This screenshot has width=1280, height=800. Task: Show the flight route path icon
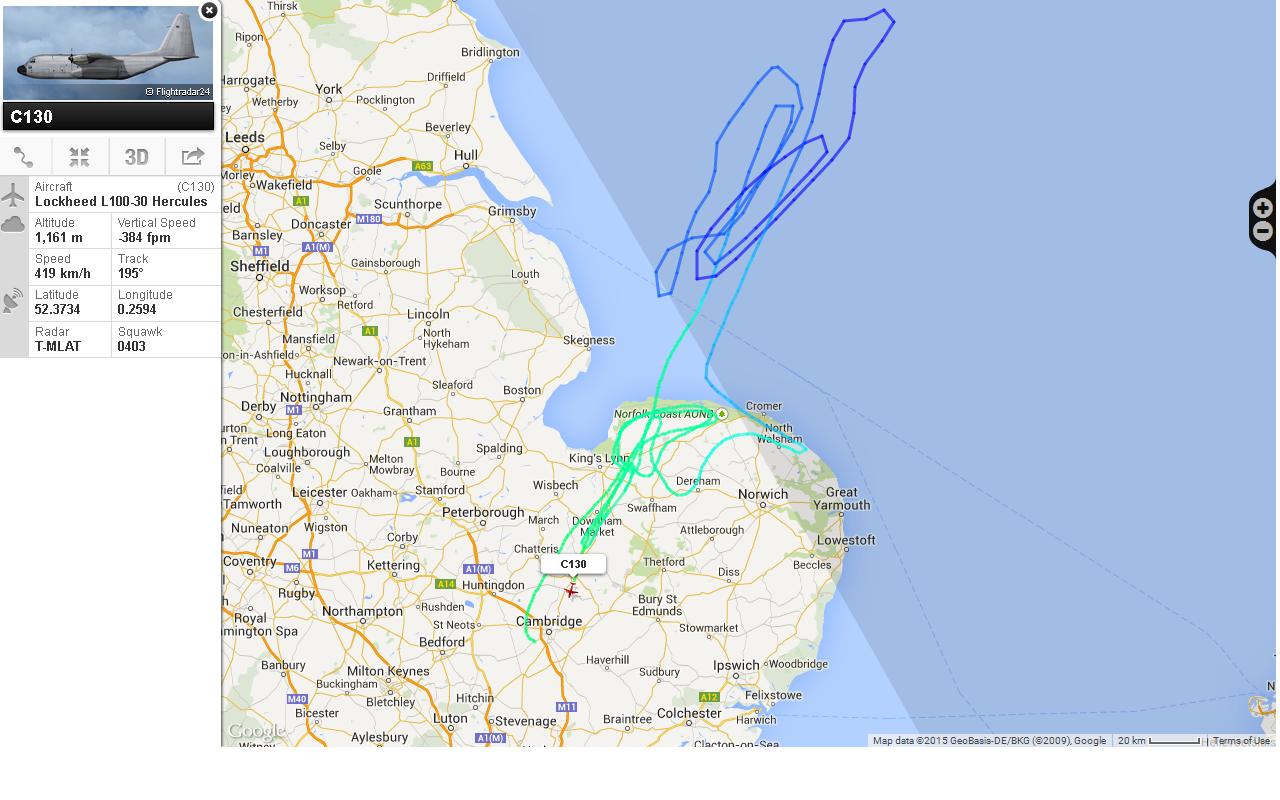(25, 157)
